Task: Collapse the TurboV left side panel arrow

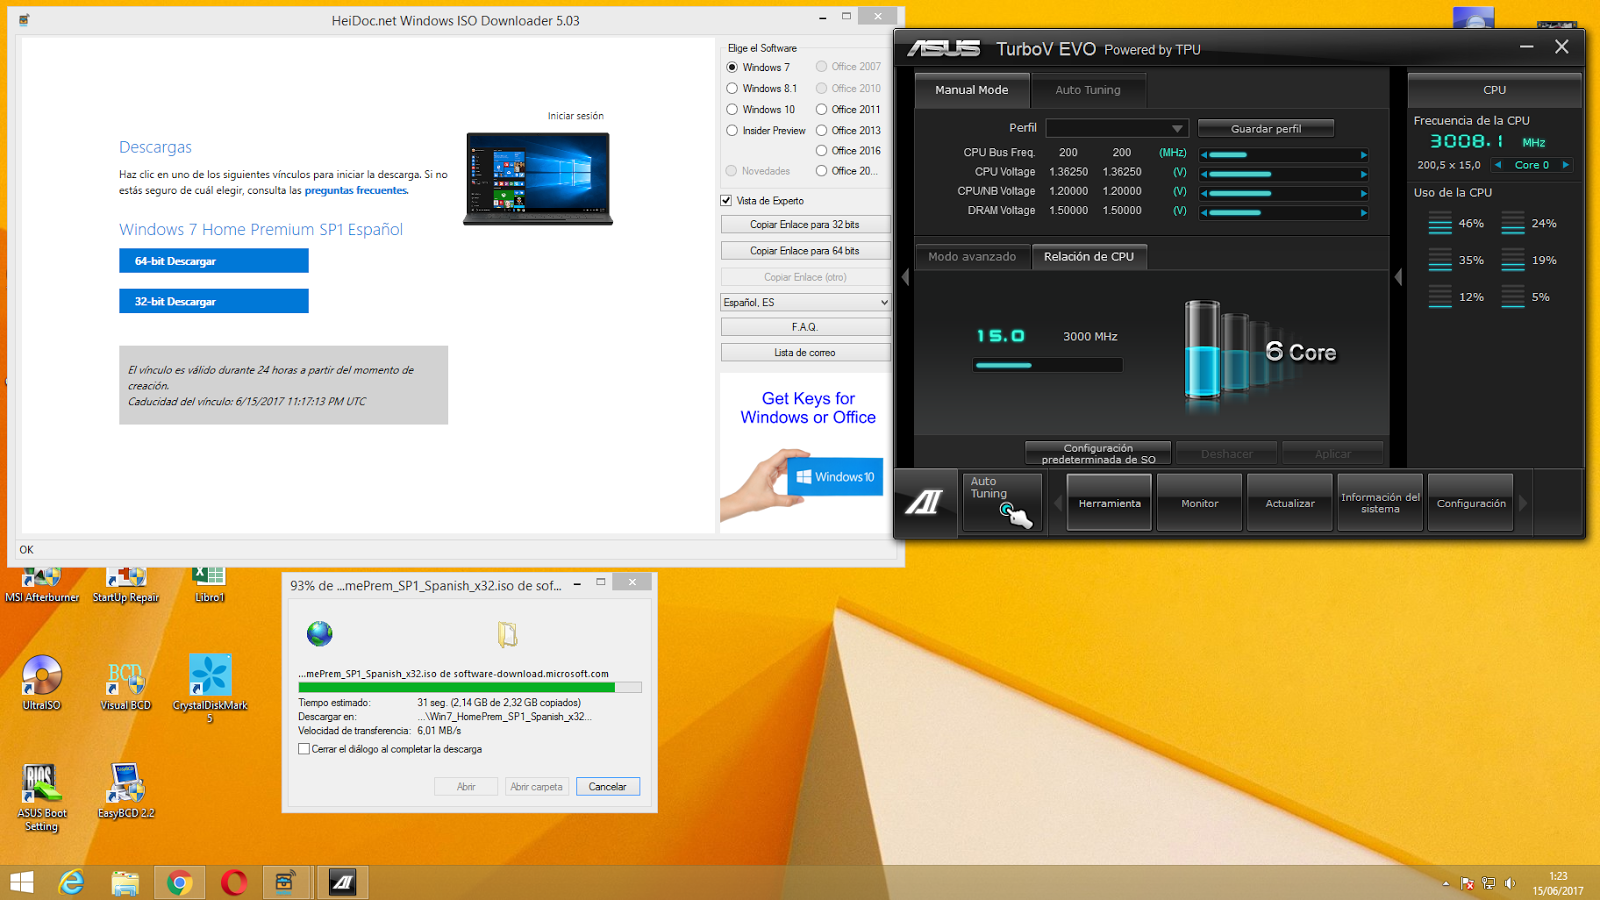Action: [x=905, y=277]
